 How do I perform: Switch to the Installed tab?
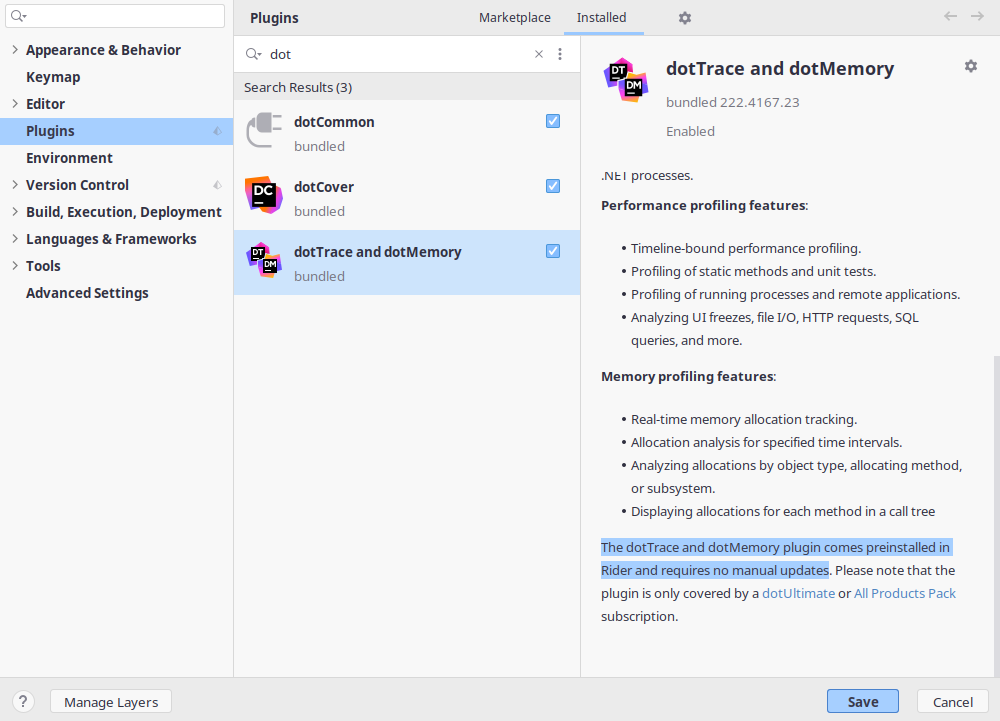click(601, 18)
